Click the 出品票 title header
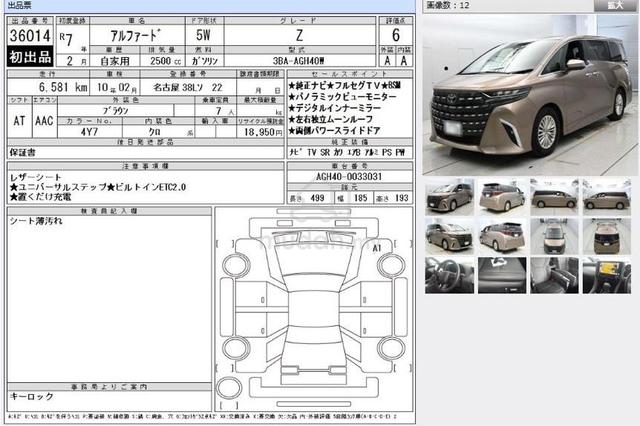 (x=20, y=5)
